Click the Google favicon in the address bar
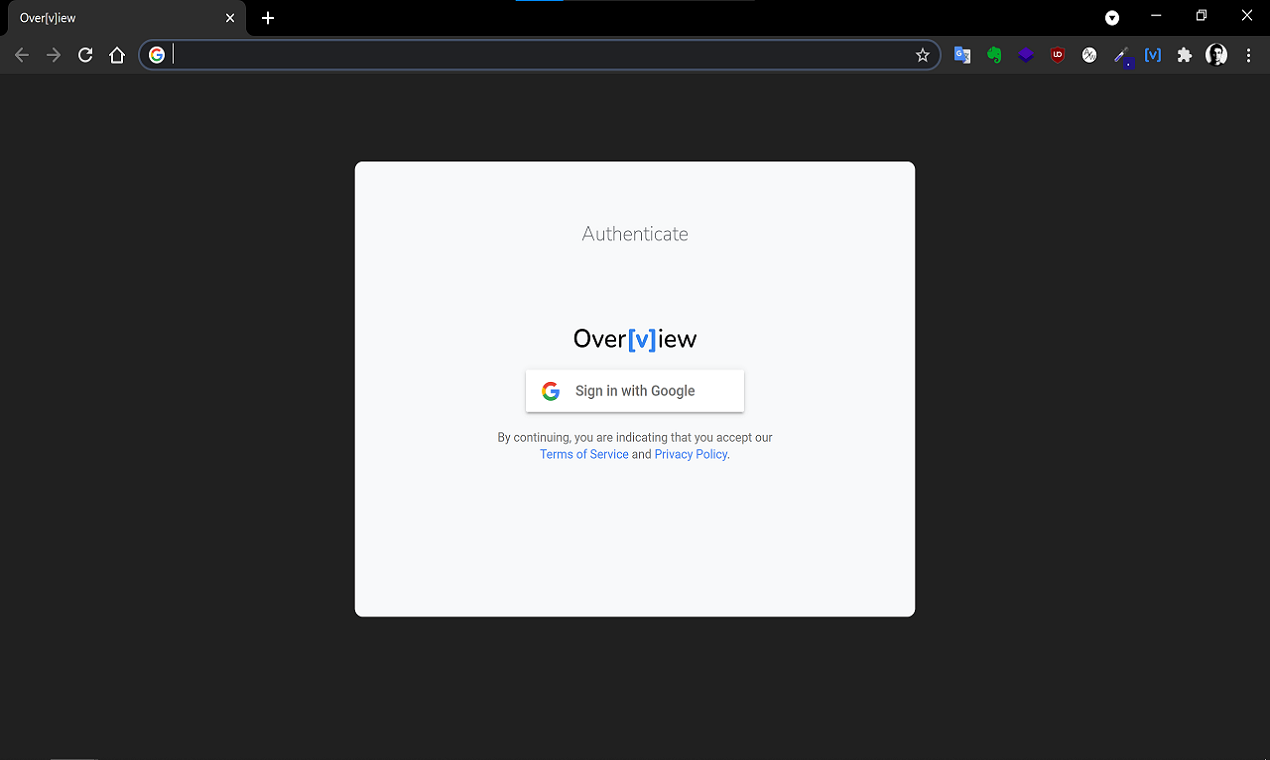Viewport: 1270px width, 760px height. coord(157,54)
